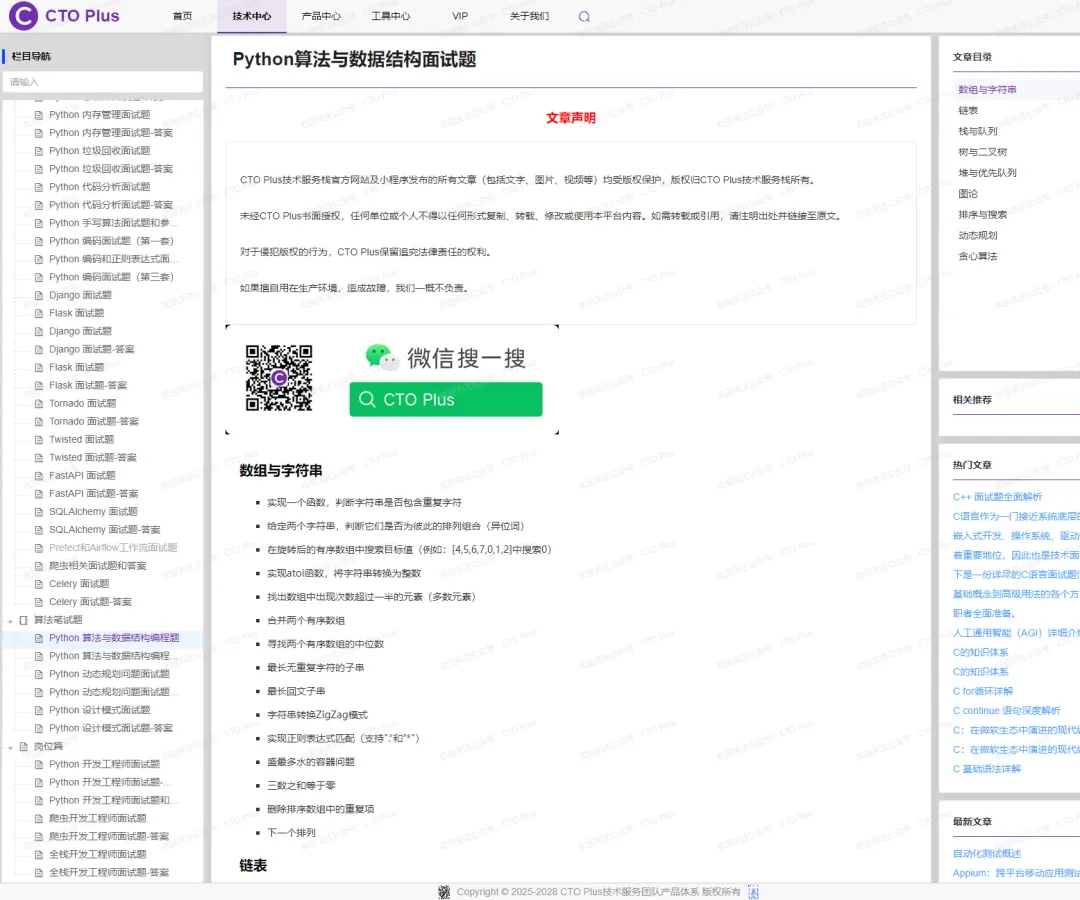Image resolution: width=1080 pixels, height=900 pixels.
Task: Click the document icon beside 全栈开发工程师面试题-答案
Action: pyautogui.click(x=39, y=872)
